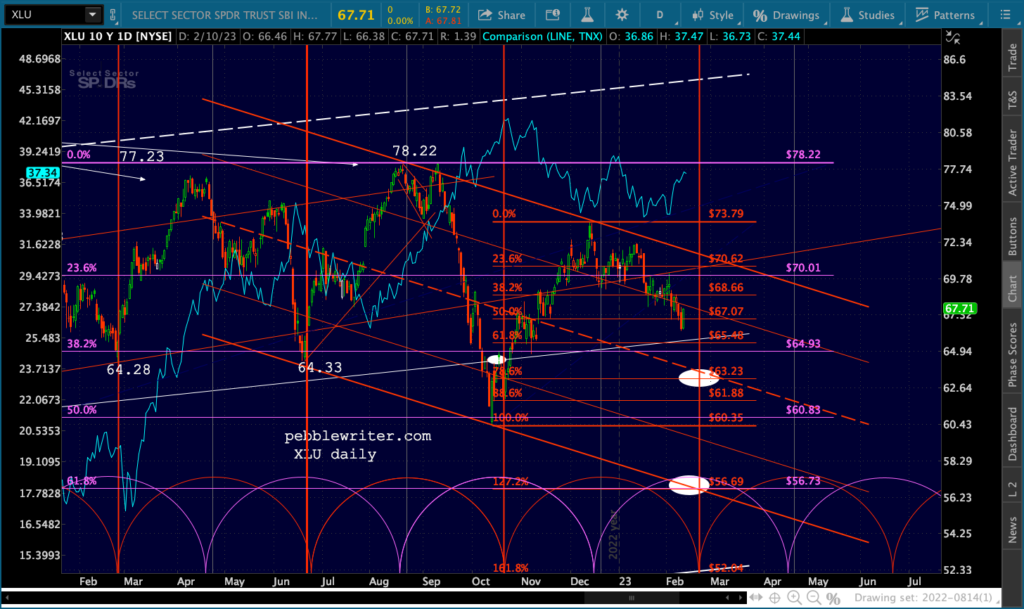Expand the XLU symbol dropdown arrow
This screenshot has height=609, width=1024.
tap(93, 14)
